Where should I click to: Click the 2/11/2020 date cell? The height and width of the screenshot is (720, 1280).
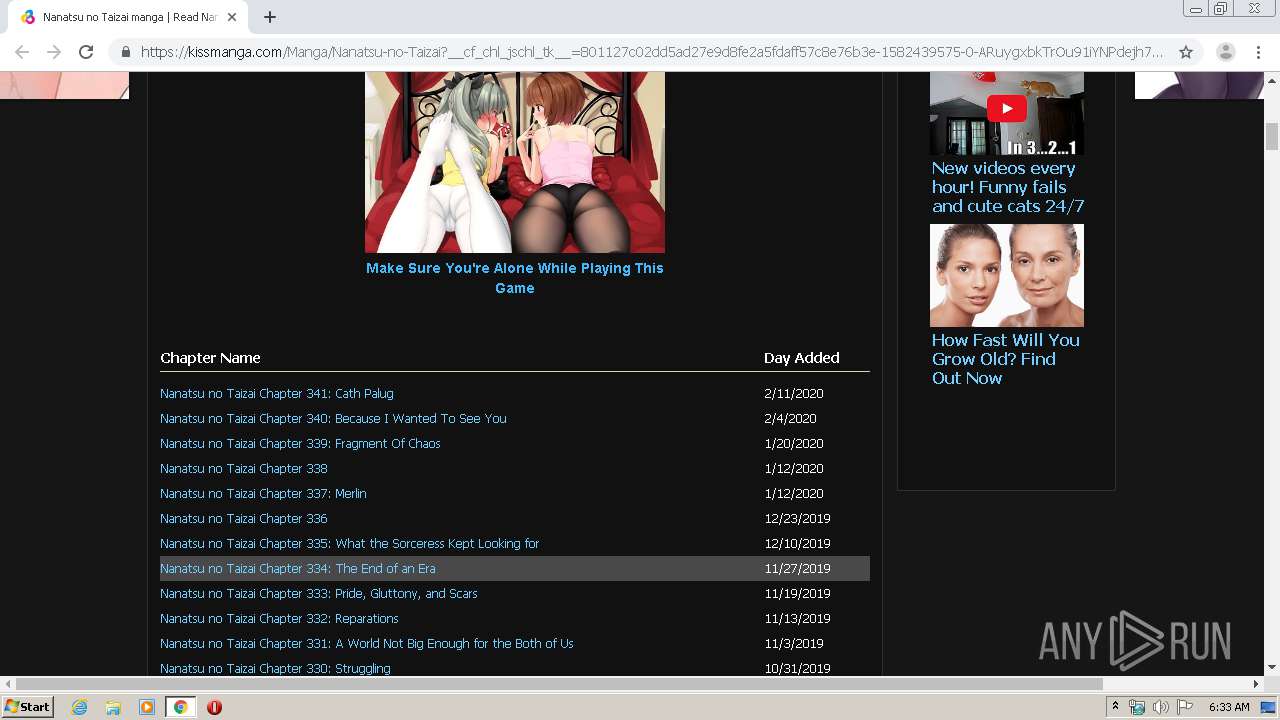coord(794,394)
